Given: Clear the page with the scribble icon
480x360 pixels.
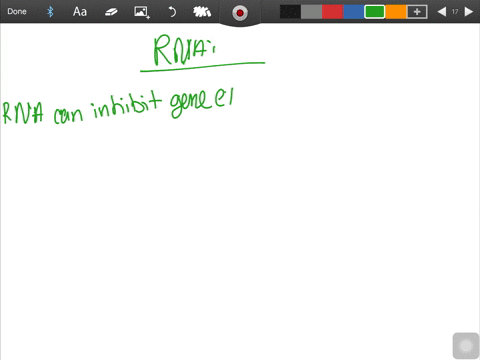Looking at the screenshot, I should pyautogui.click(x=202, y=12).
